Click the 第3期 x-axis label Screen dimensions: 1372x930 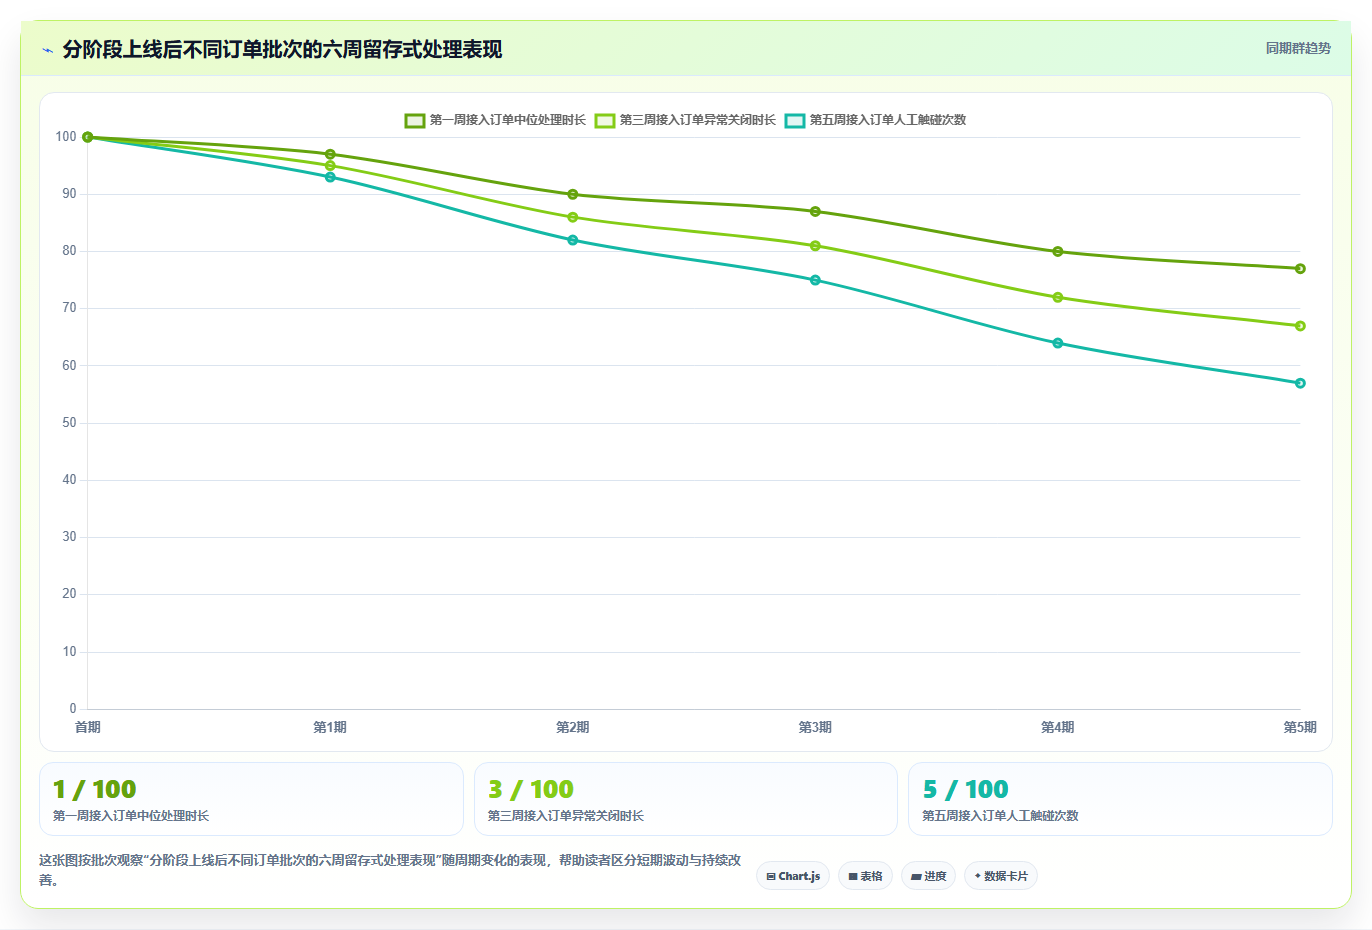(x=815, y=727)
